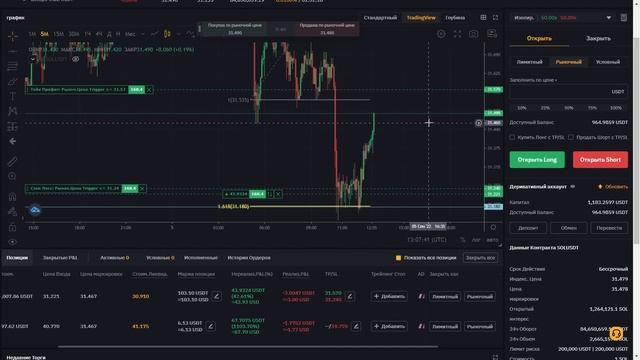Choose Условный order type

pos(608,62)
